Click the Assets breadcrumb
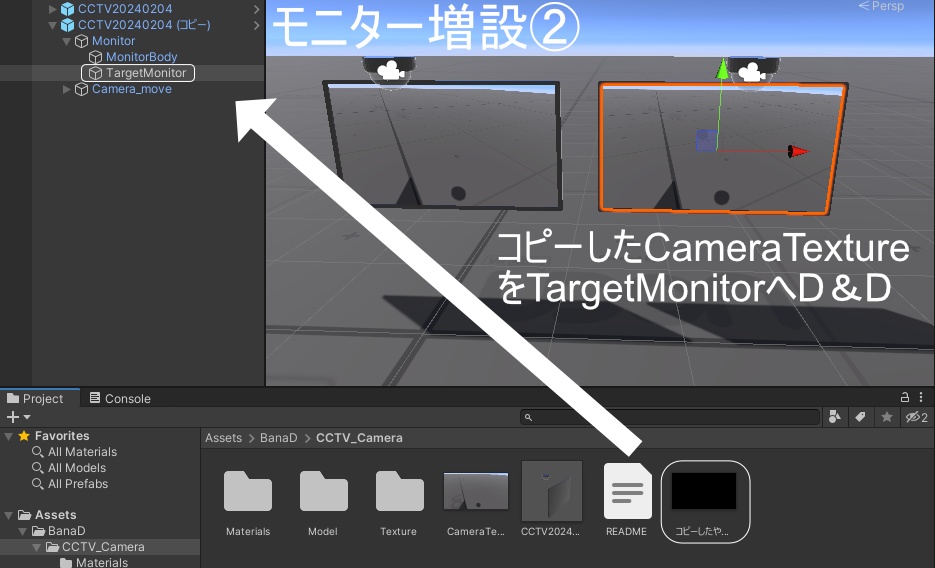The height and width of the screenshot is (568, 935). [x=224, y=438]
